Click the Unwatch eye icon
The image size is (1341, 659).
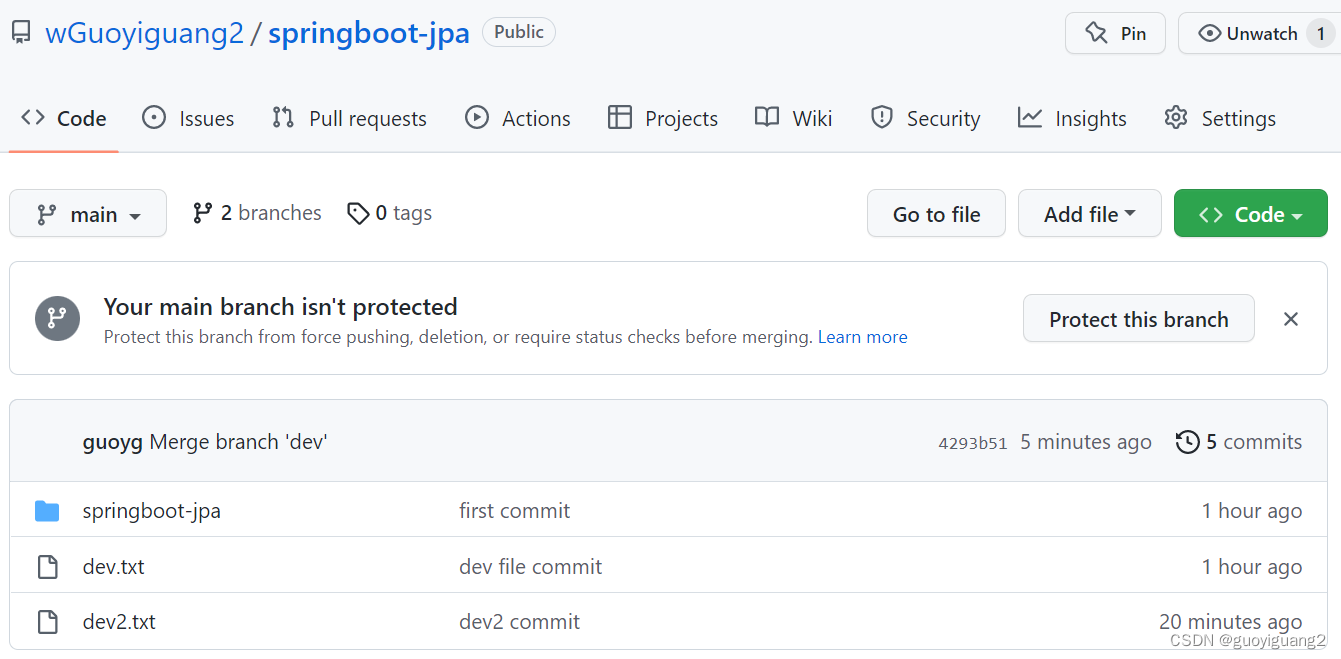pos(1209,33)
